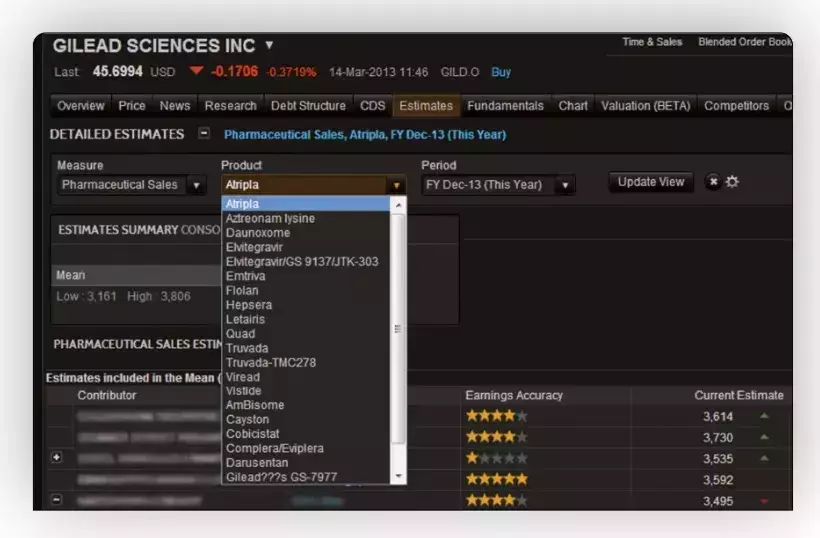Click green up arrow beside 3,614 estimate
The width and height of the screenshot is (820, 538).
(764, 416)
